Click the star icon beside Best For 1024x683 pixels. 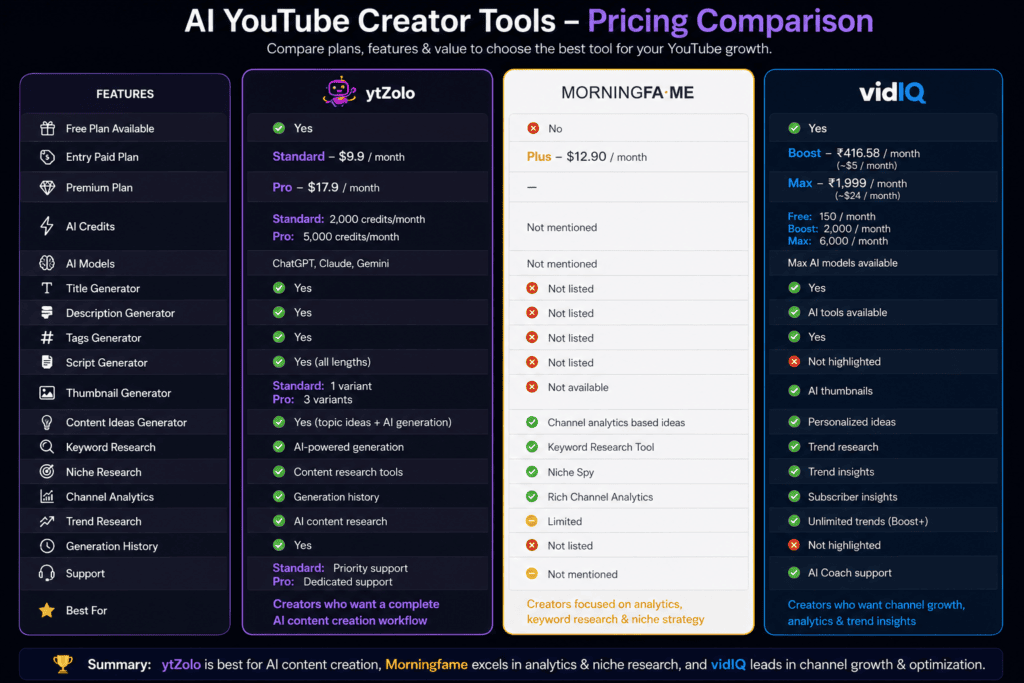pyautogui.click(x=47, y=611)
